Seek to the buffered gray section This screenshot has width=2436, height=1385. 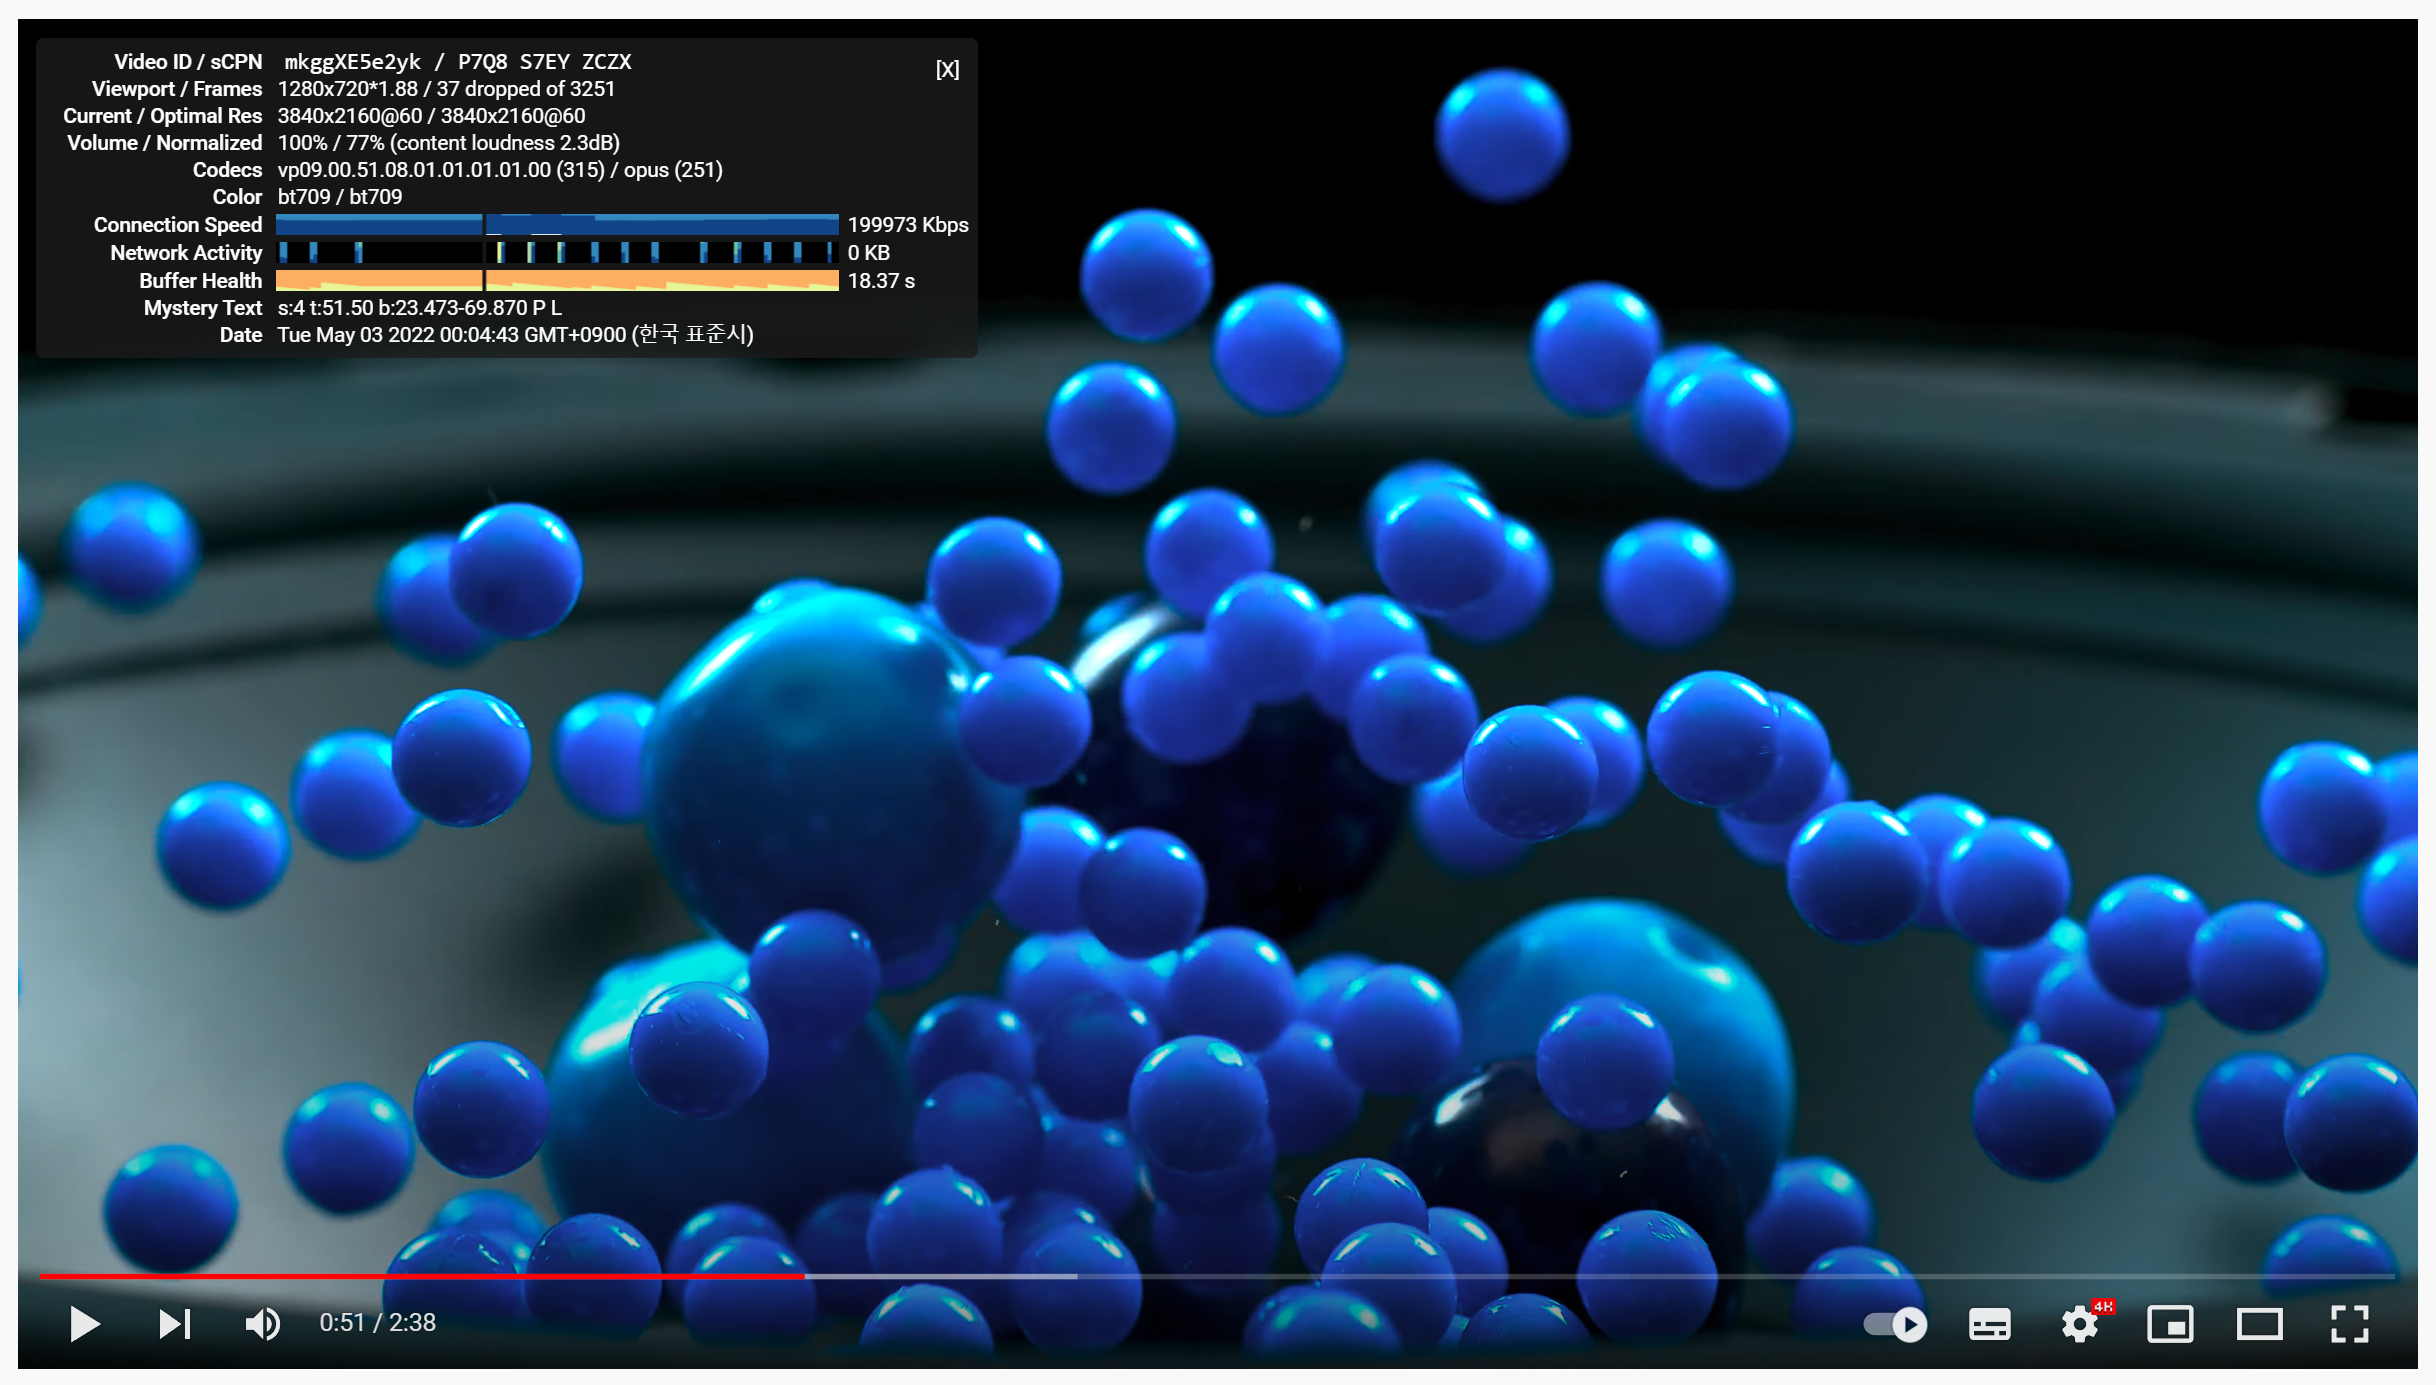pos(940,1276)
